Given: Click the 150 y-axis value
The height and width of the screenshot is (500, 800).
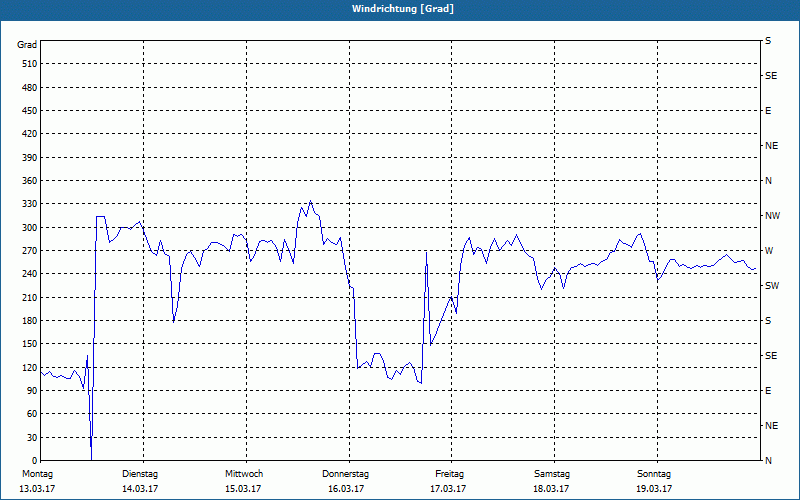Looking at the screenshot, I should point(30,344).
